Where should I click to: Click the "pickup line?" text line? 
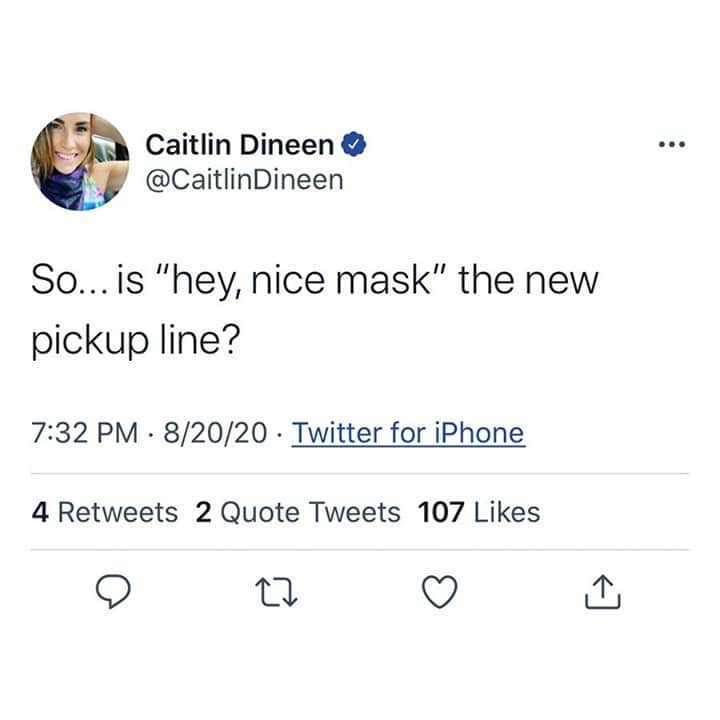(x=136, y=341)
